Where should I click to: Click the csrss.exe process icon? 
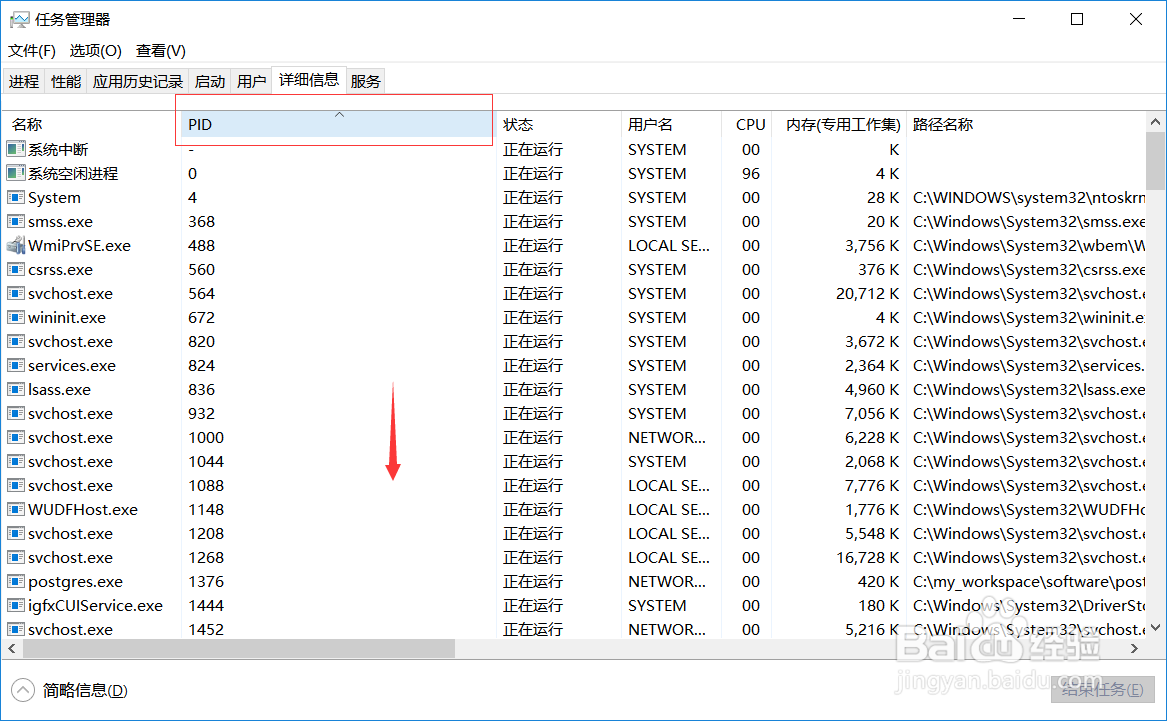16,269
